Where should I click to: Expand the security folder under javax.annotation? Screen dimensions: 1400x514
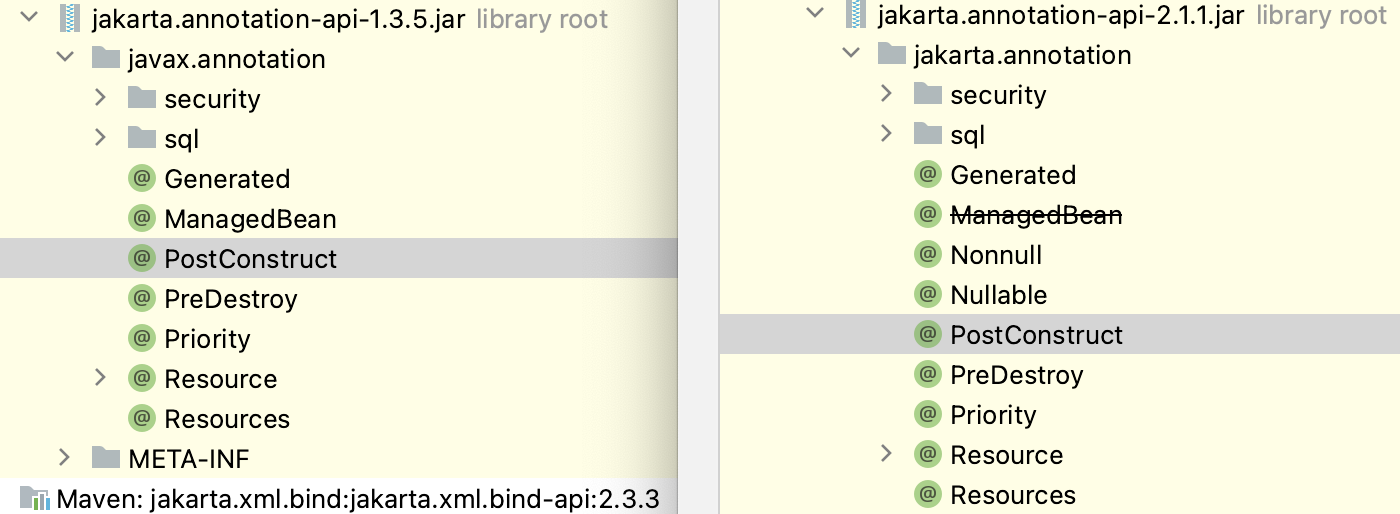click(x=100, y=98)
